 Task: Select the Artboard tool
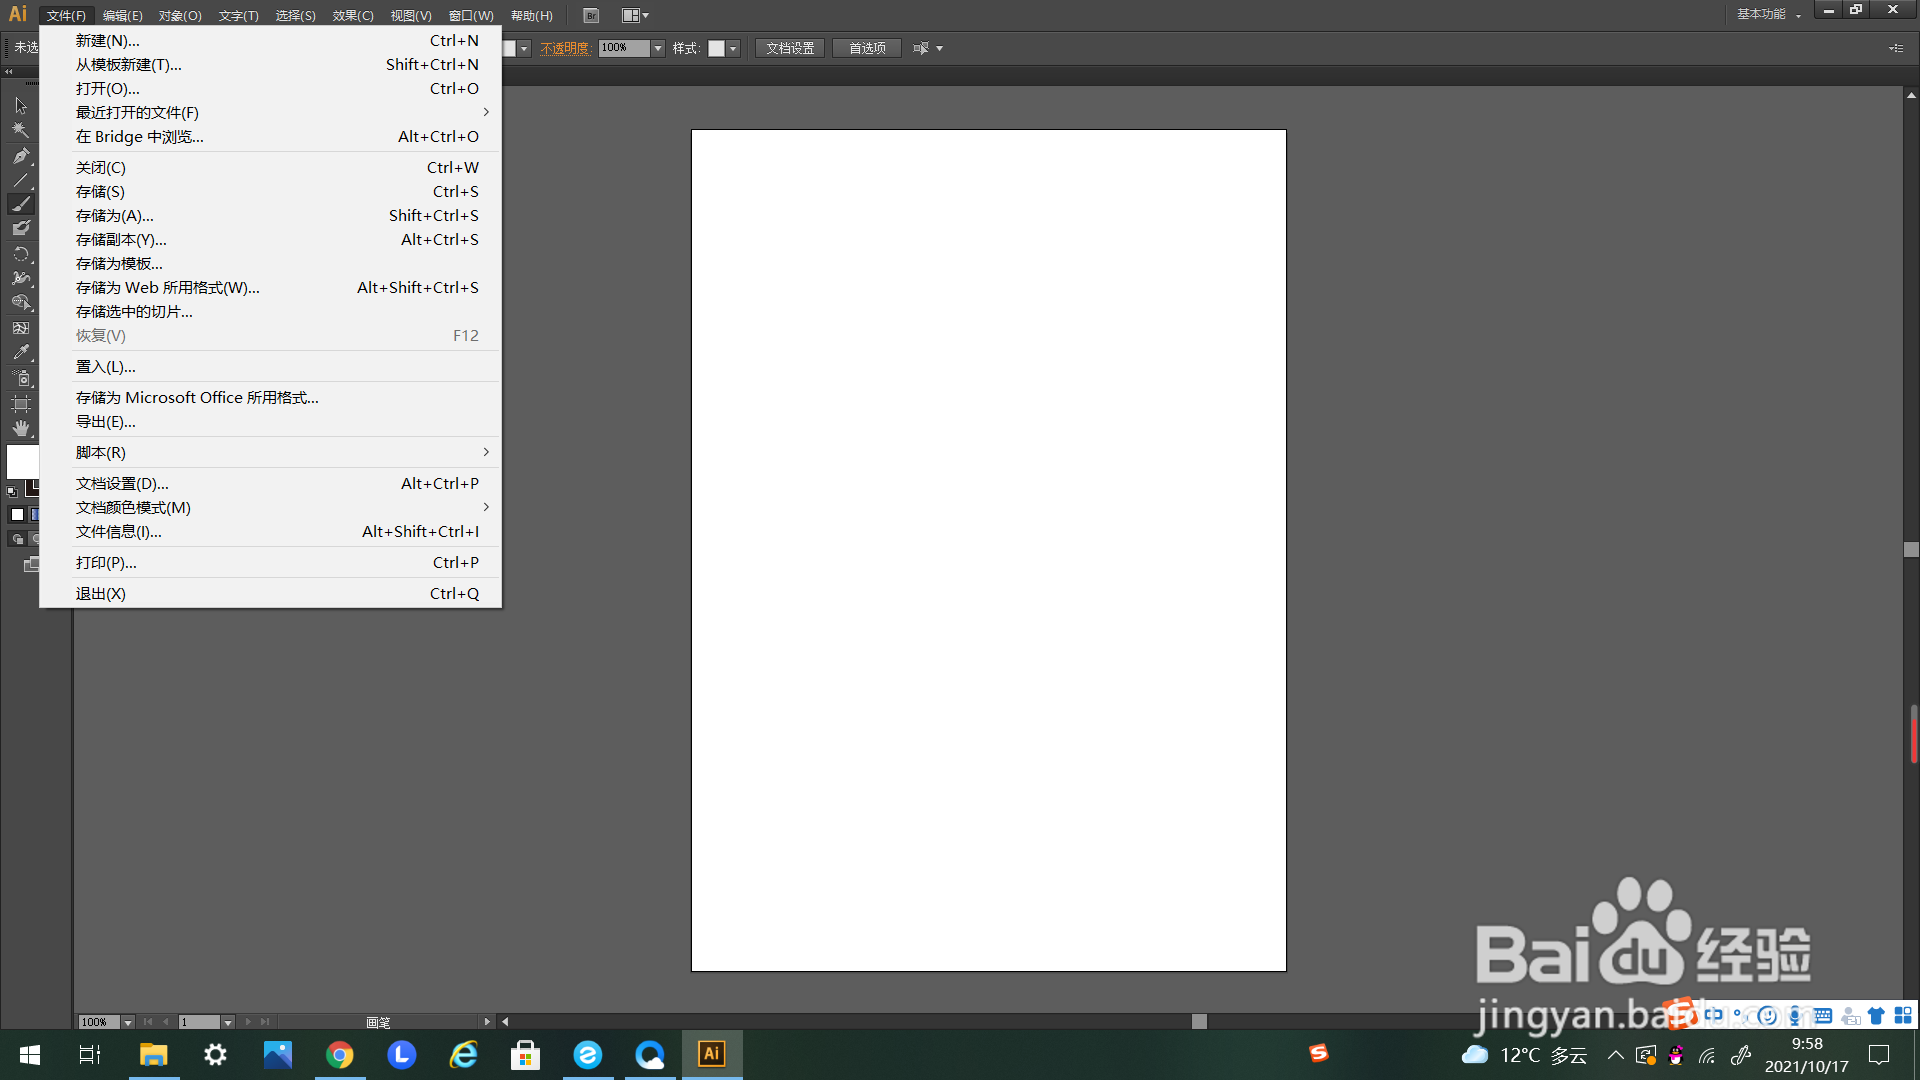pyautogui.click(x=21, y=404)
